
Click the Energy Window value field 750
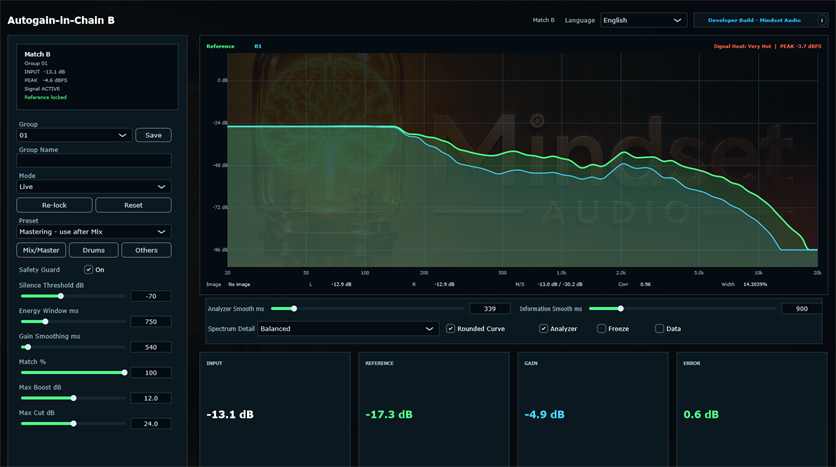[x=151, y=322]
